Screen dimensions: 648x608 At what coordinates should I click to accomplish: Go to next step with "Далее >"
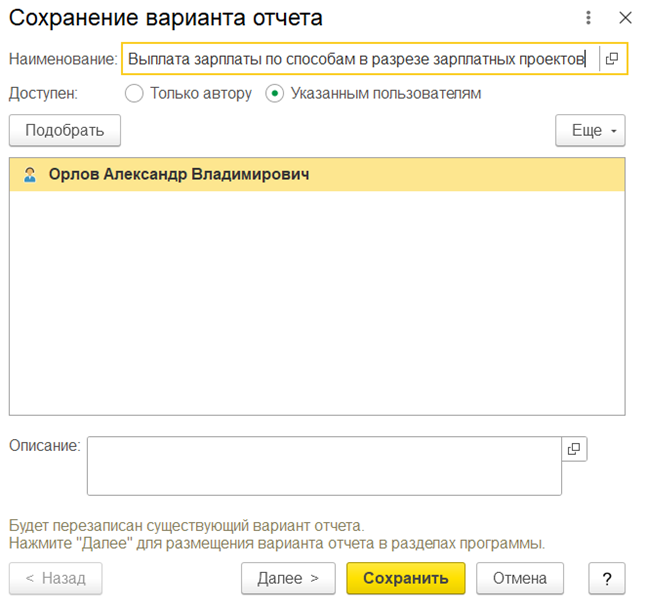pos(288,578)
